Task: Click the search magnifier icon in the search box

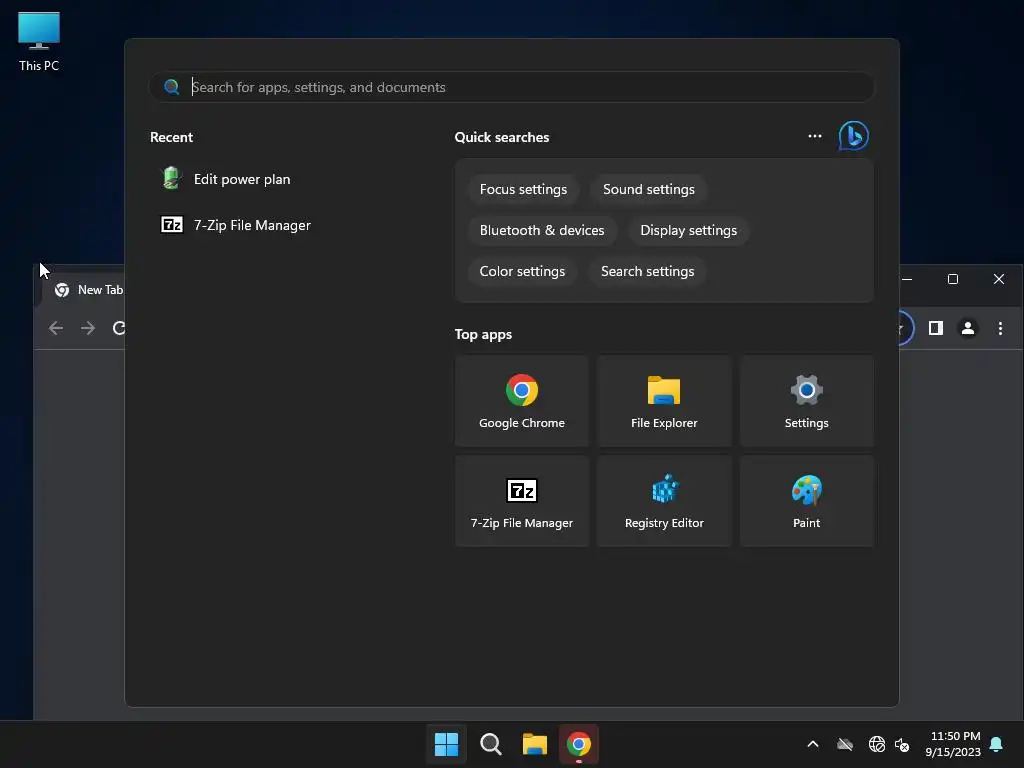Action: click(172, 87)
